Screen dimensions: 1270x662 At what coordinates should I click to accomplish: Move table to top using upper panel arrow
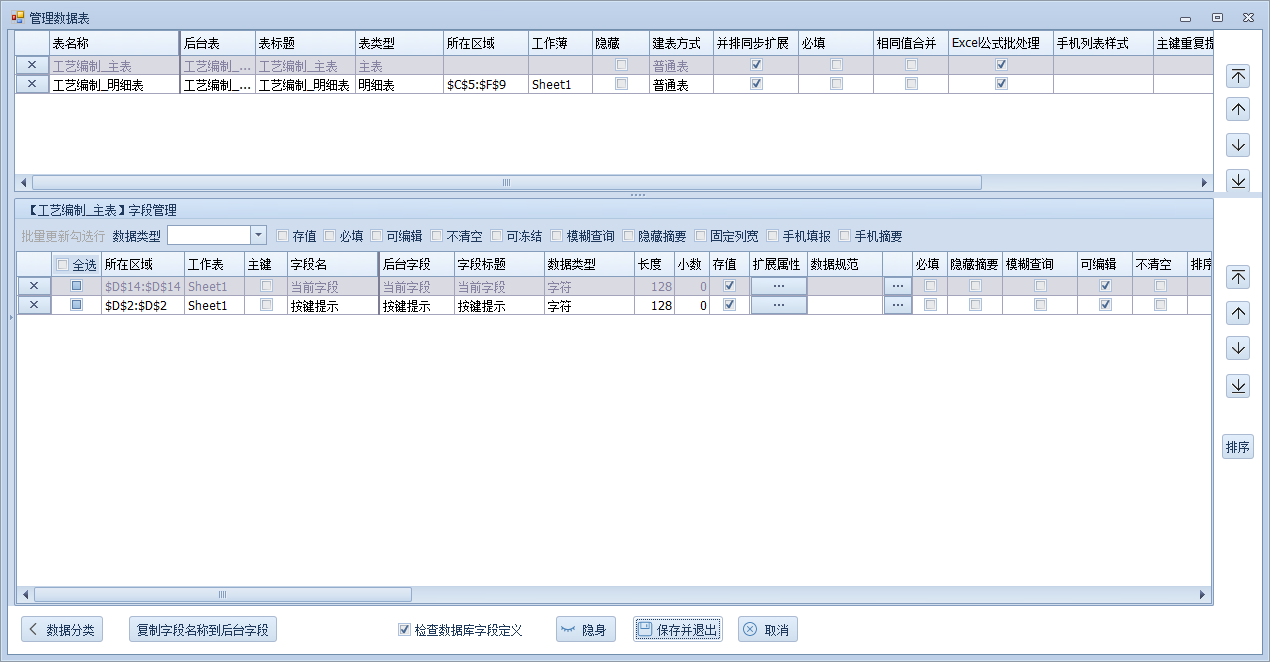coord(1238,77)
